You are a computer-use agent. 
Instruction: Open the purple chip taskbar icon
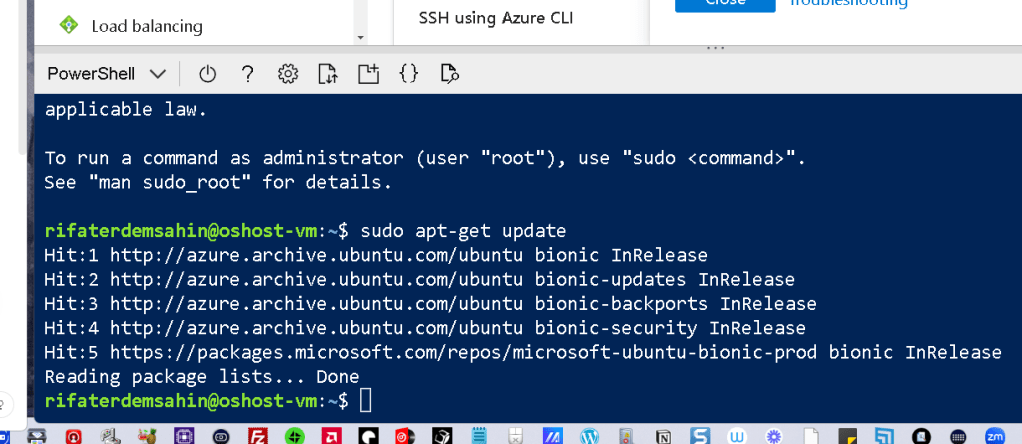[184, 436]
